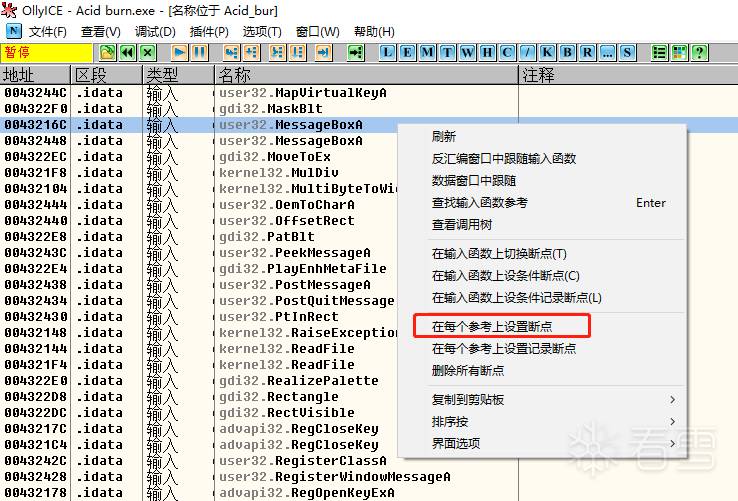Screen dimensions: 738x501
Task: Open Call stack with K button
Action: [x=547, y=52]
